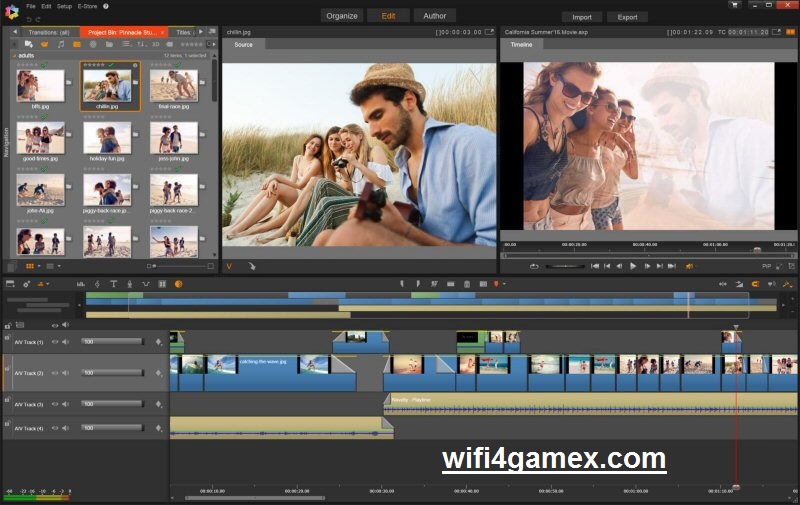The height and width of the screenshot is (505, 800).
Task: Open keyframe diamond menu on A/V Track (3)
Action: pyautogui.click(x=159, y=404)
